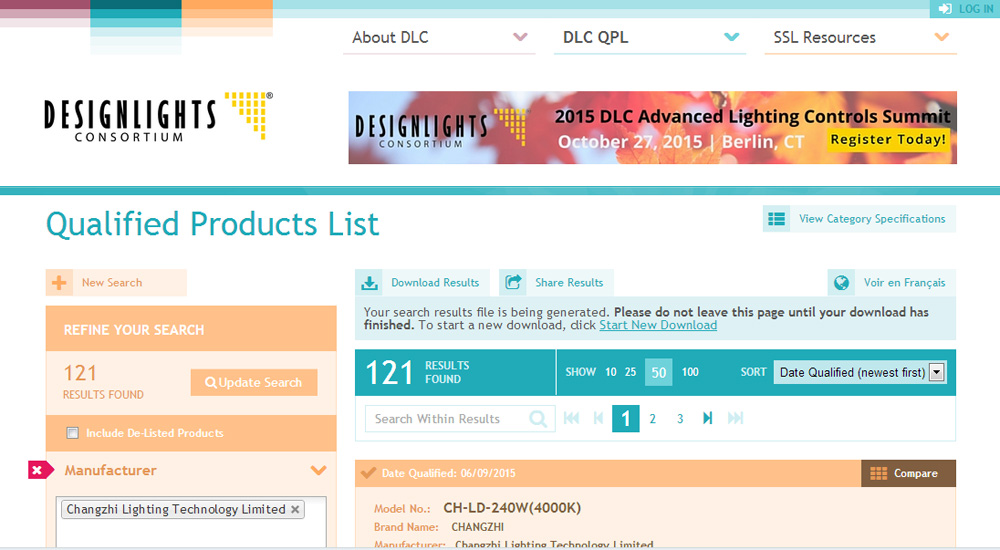Click the Update Search button
The height and width of the screenshot is (550, 1000).
pyautogui.click(x=254, y=382)
